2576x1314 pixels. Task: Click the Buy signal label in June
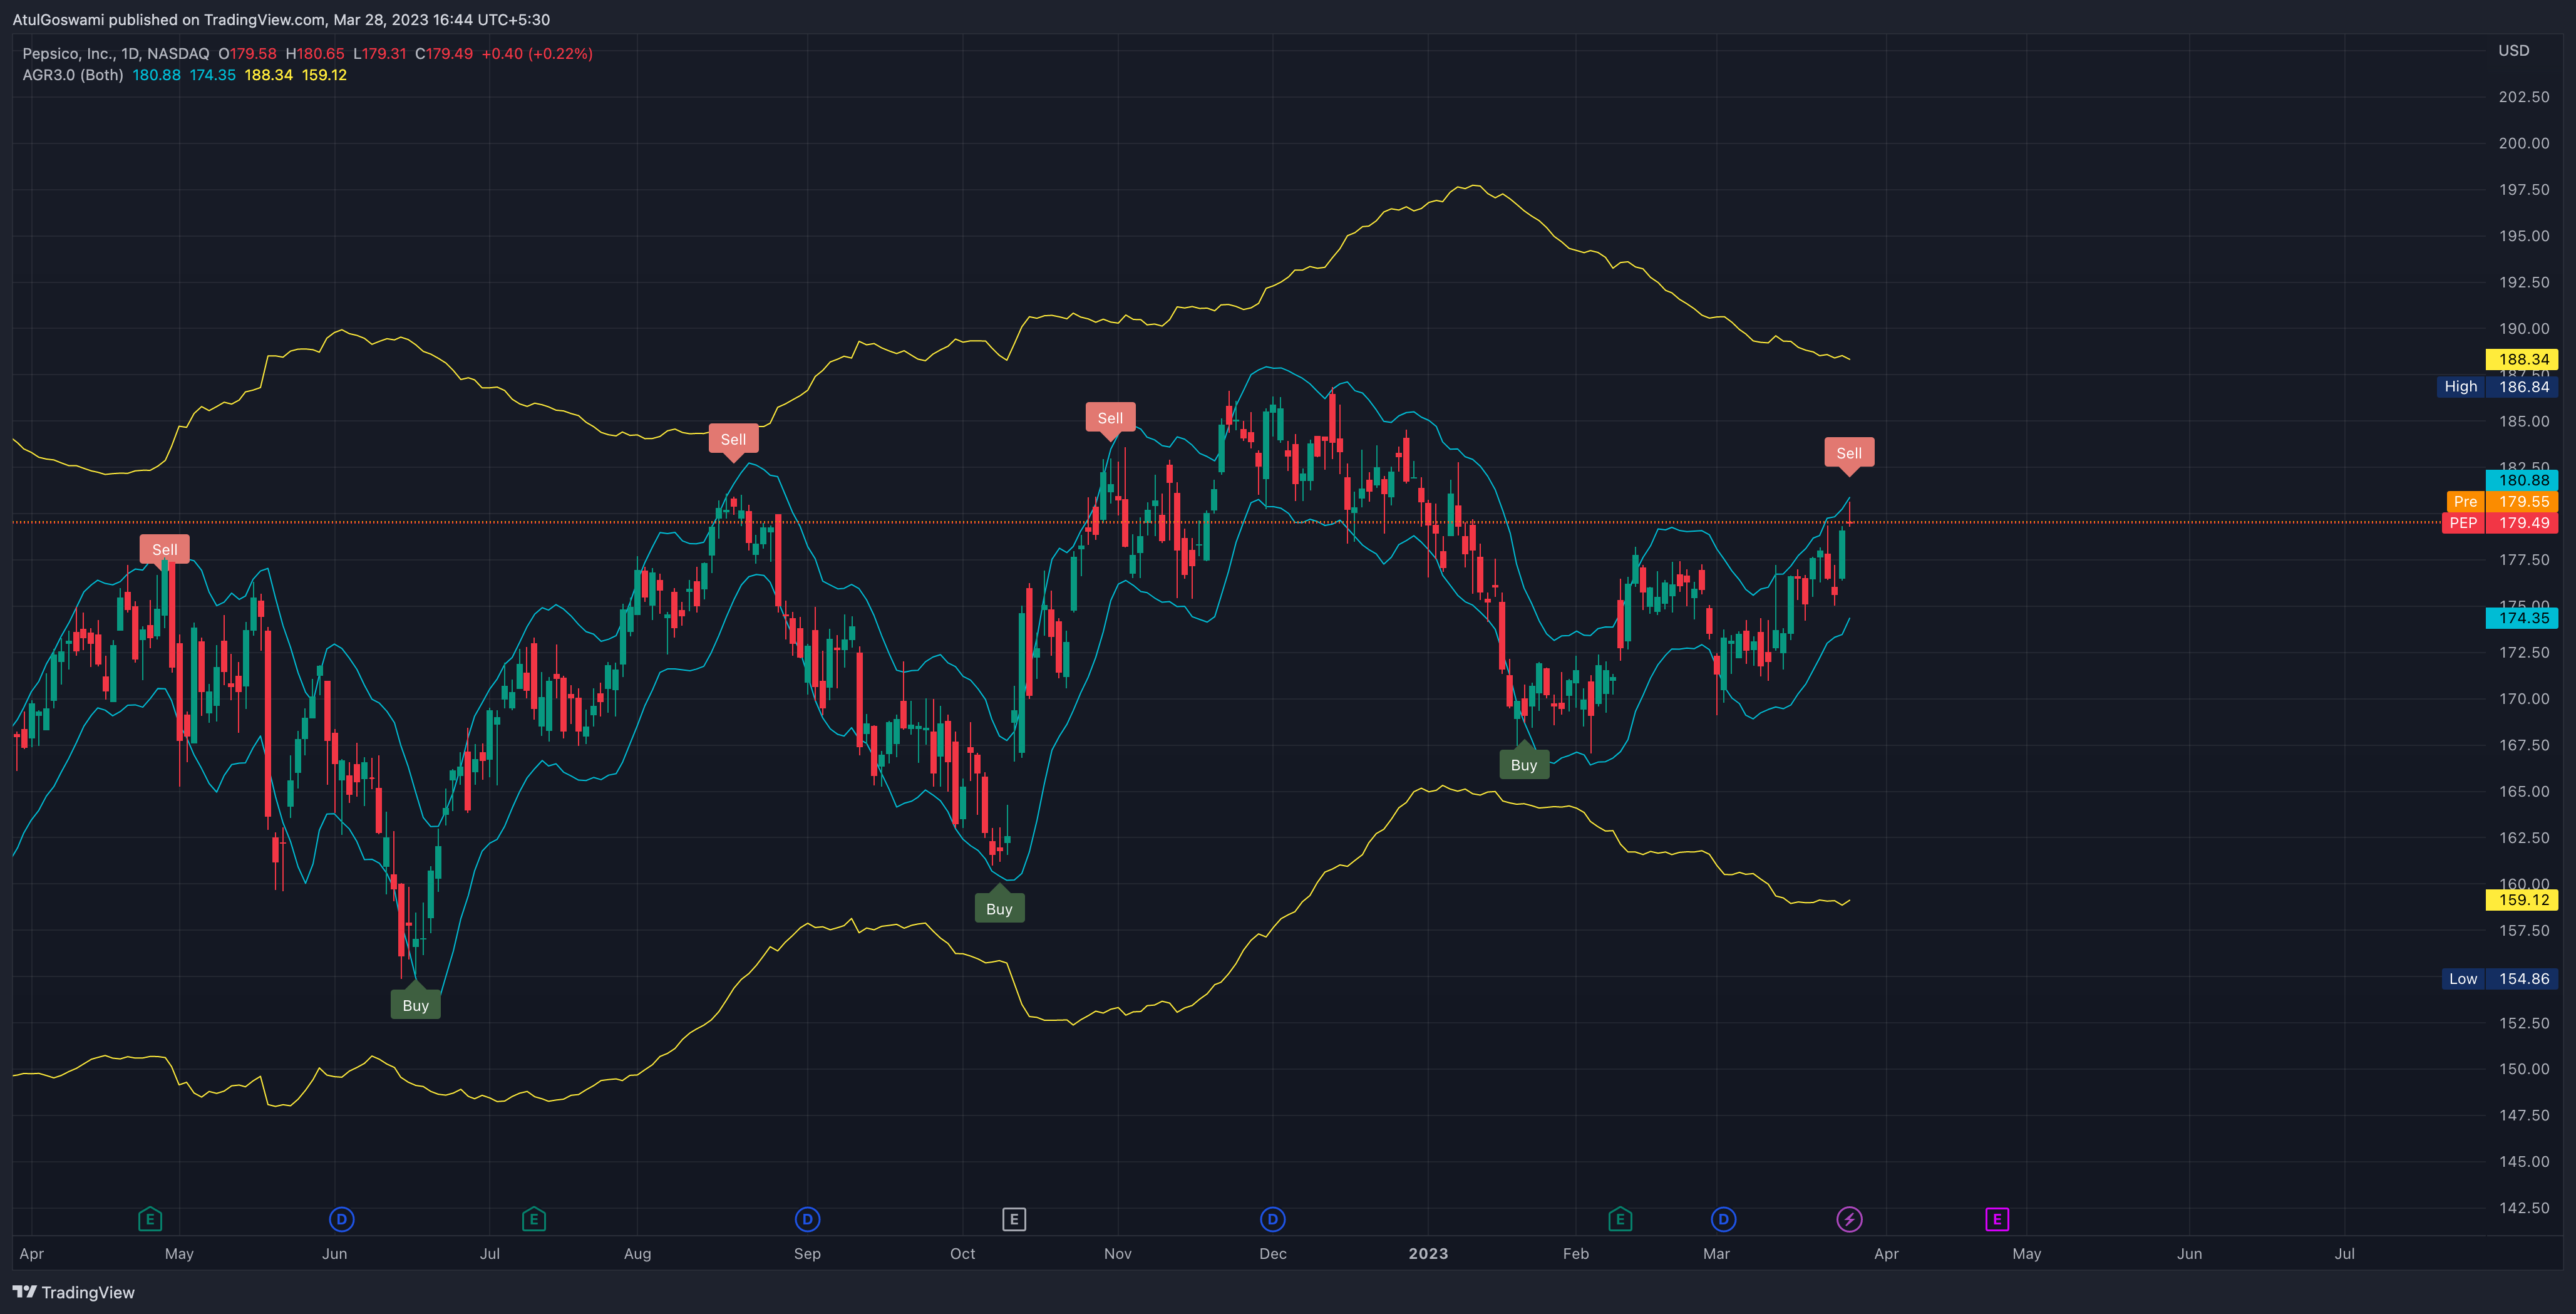(x=415, y=1005)
